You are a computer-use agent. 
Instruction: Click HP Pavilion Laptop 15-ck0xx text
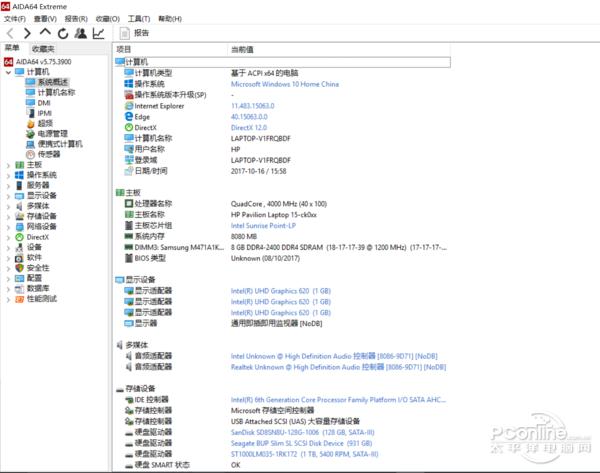point(274,215)
